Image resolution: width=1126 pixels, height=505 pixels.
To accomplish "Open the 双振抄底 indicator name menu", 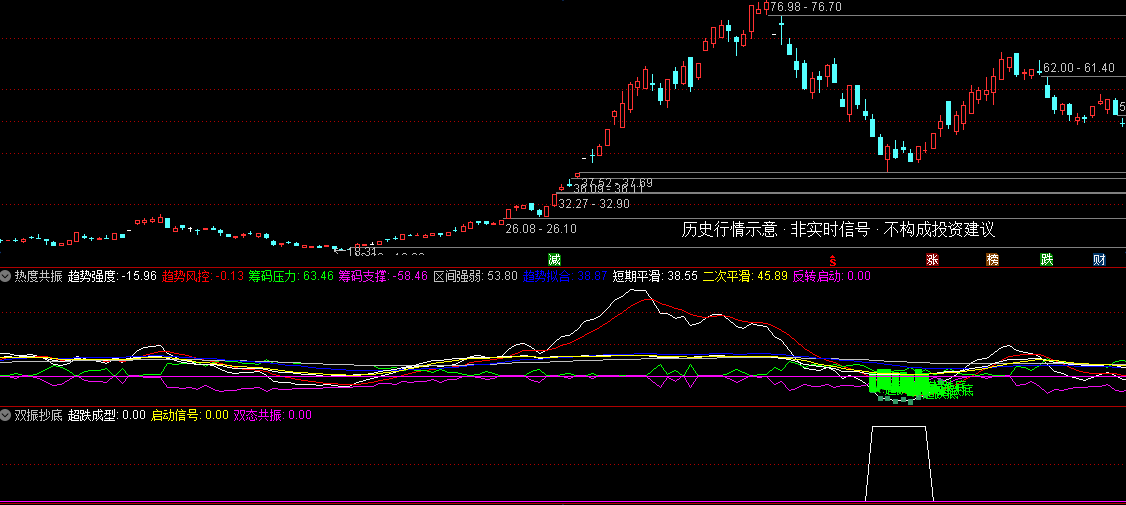I will 39,414.
